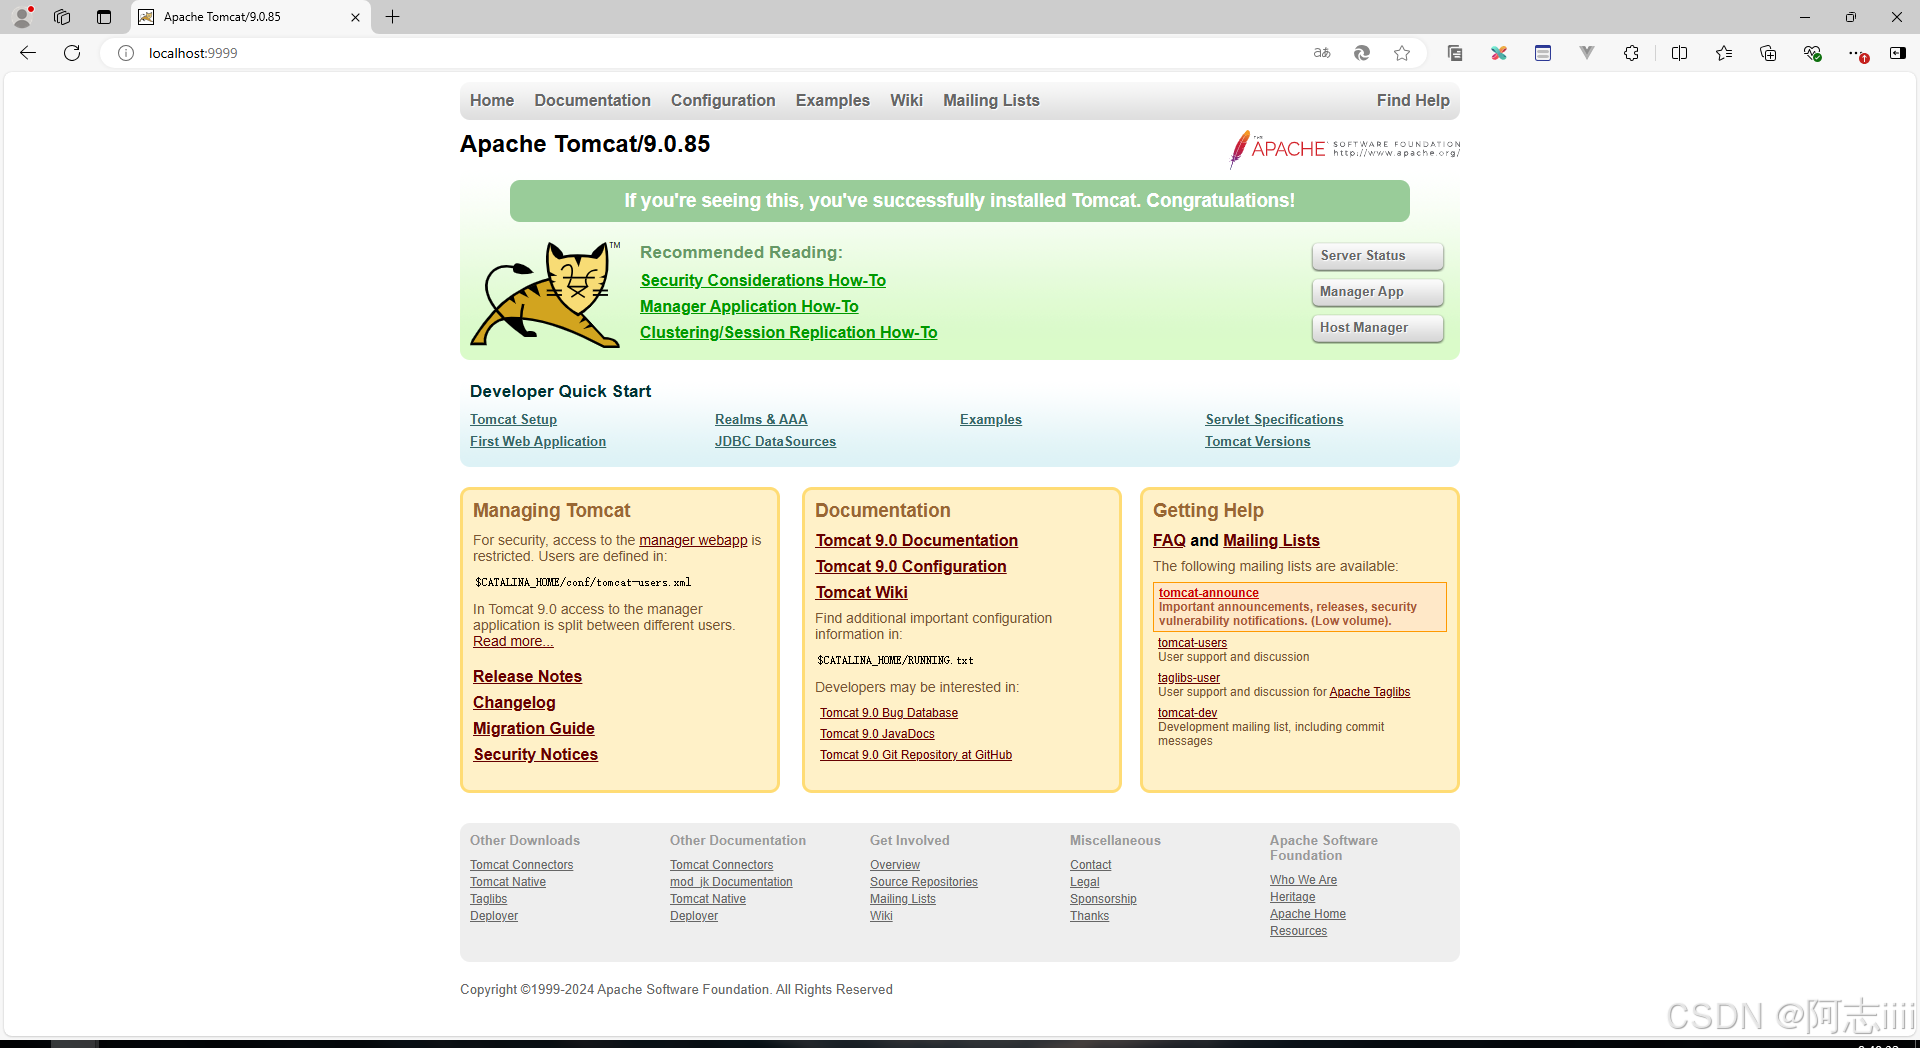View site information icon in address bar
1920x1048 pixels.
pyautogui.click(x=126, y=53)
